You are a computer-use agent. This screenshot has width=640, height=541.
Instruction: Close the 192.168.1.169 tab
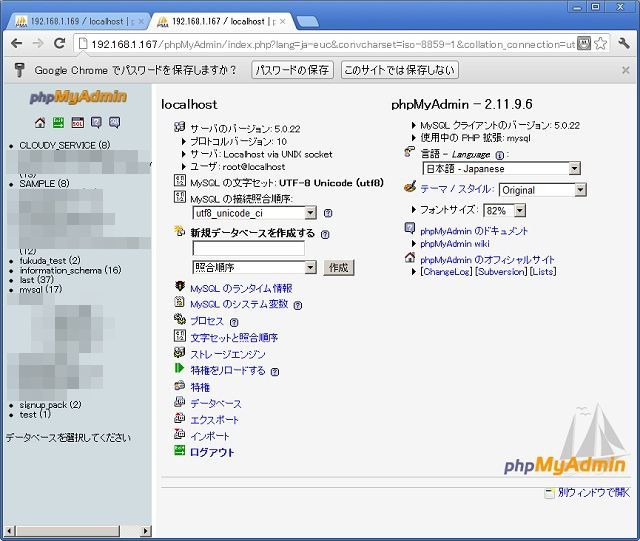(141, 21)
